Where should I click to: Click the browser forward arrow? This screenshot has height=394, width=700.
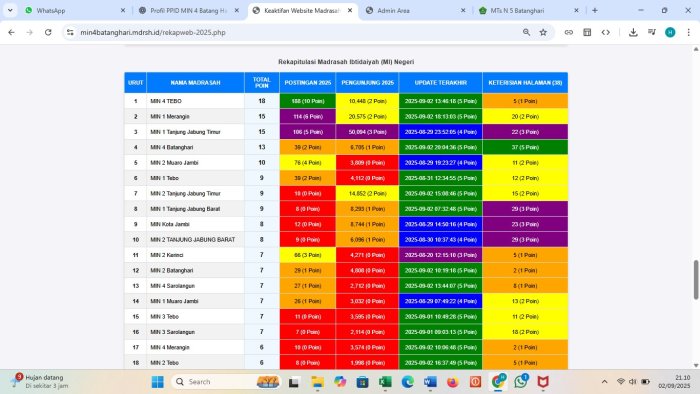click(29, 32)
